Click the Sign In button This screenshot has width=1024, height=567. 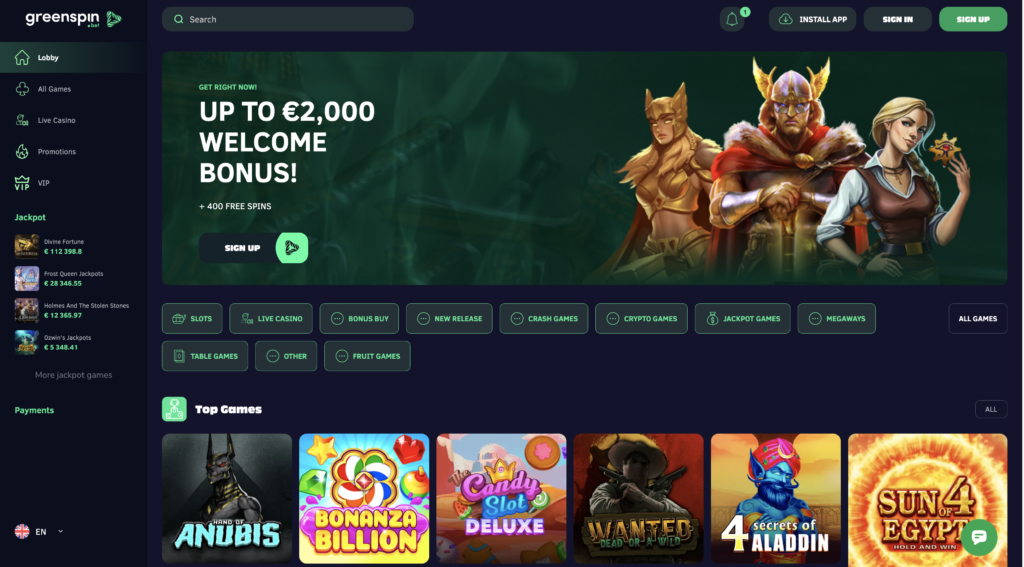tap(897, 20)
